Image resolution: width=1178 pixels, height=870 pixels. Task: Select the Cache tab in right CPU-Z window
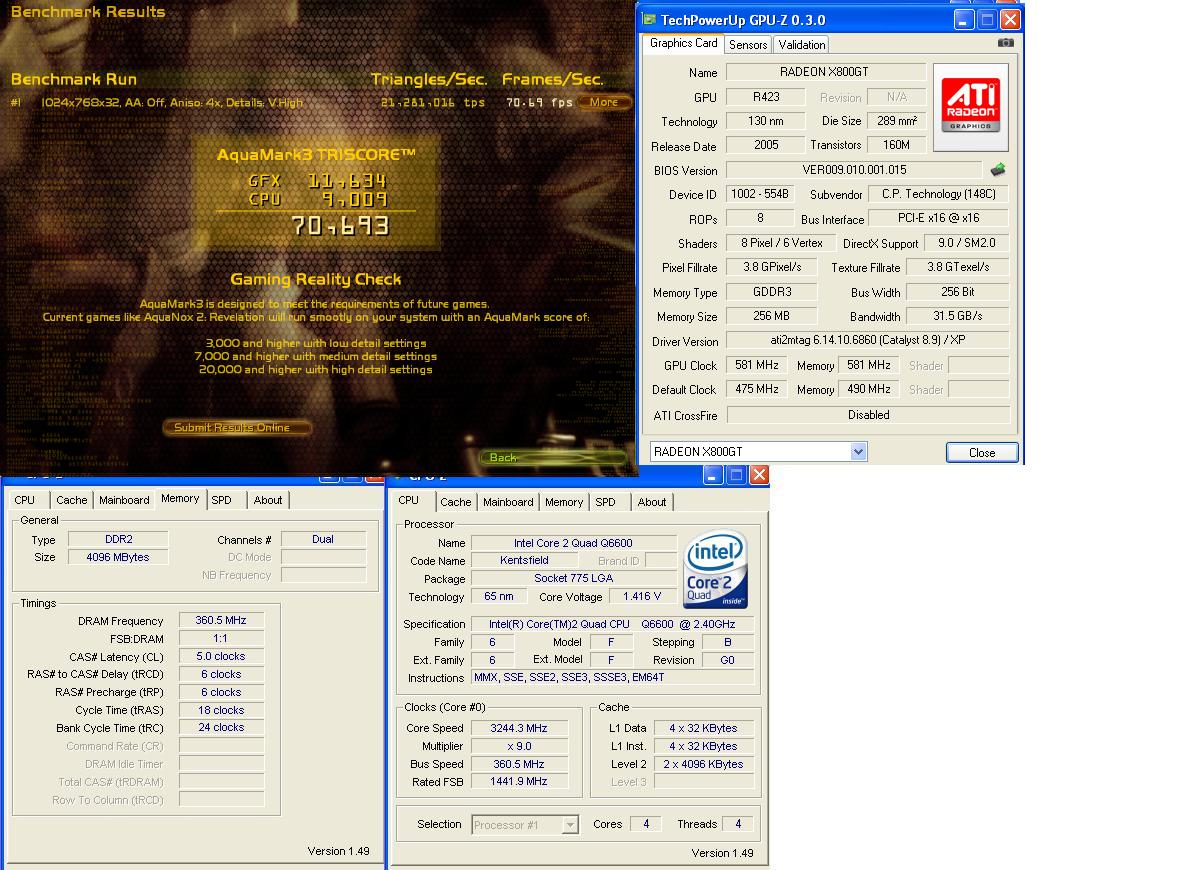point(456,502)
